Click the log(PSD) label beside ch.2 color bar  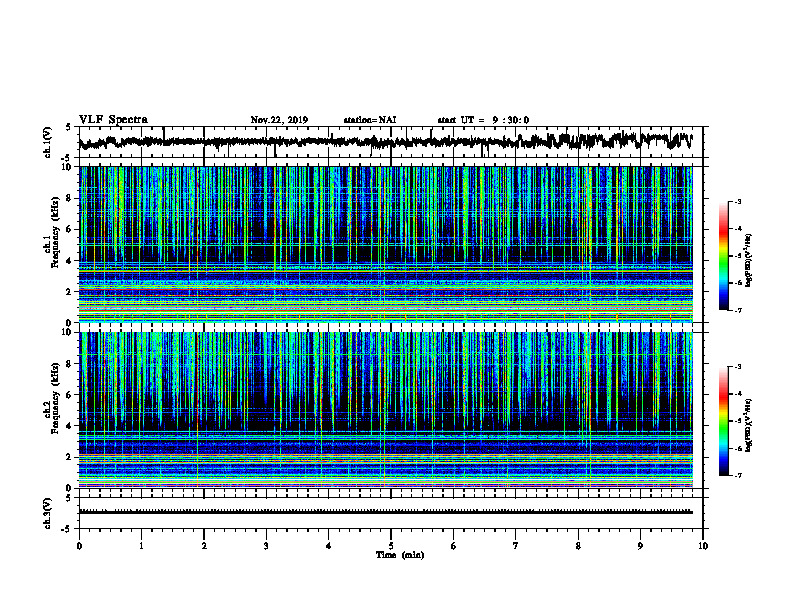click(x=749, y=425)
